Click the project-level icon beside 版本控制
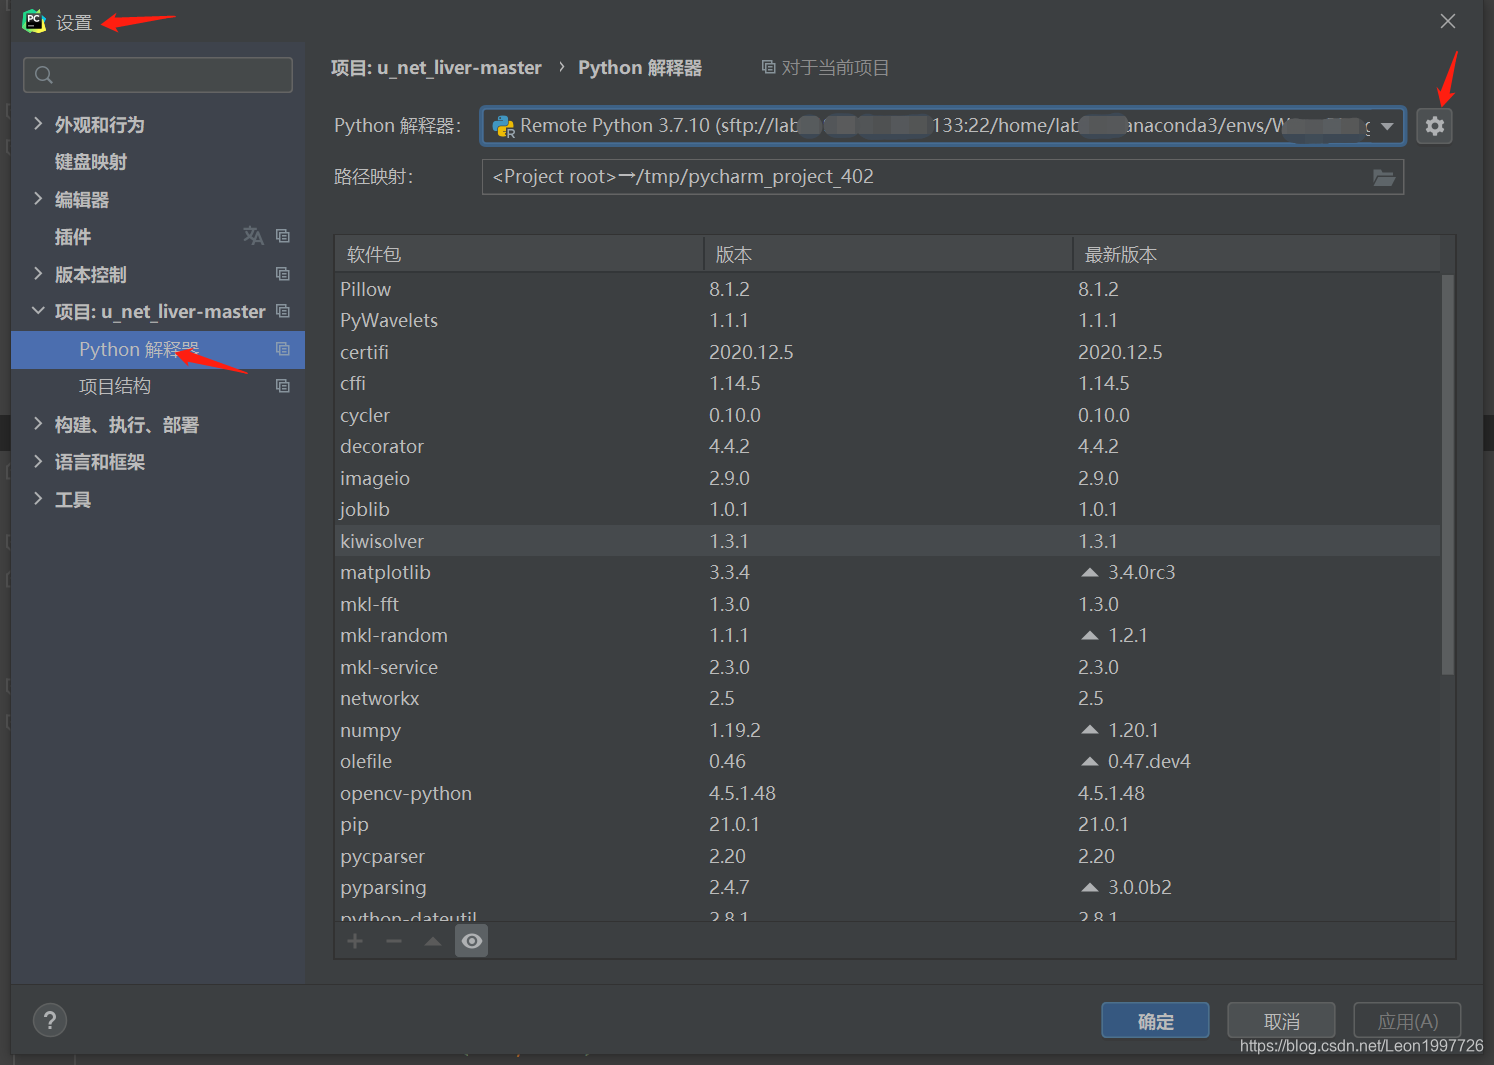Viewport: 1494px width, 1065px height. 283,274
